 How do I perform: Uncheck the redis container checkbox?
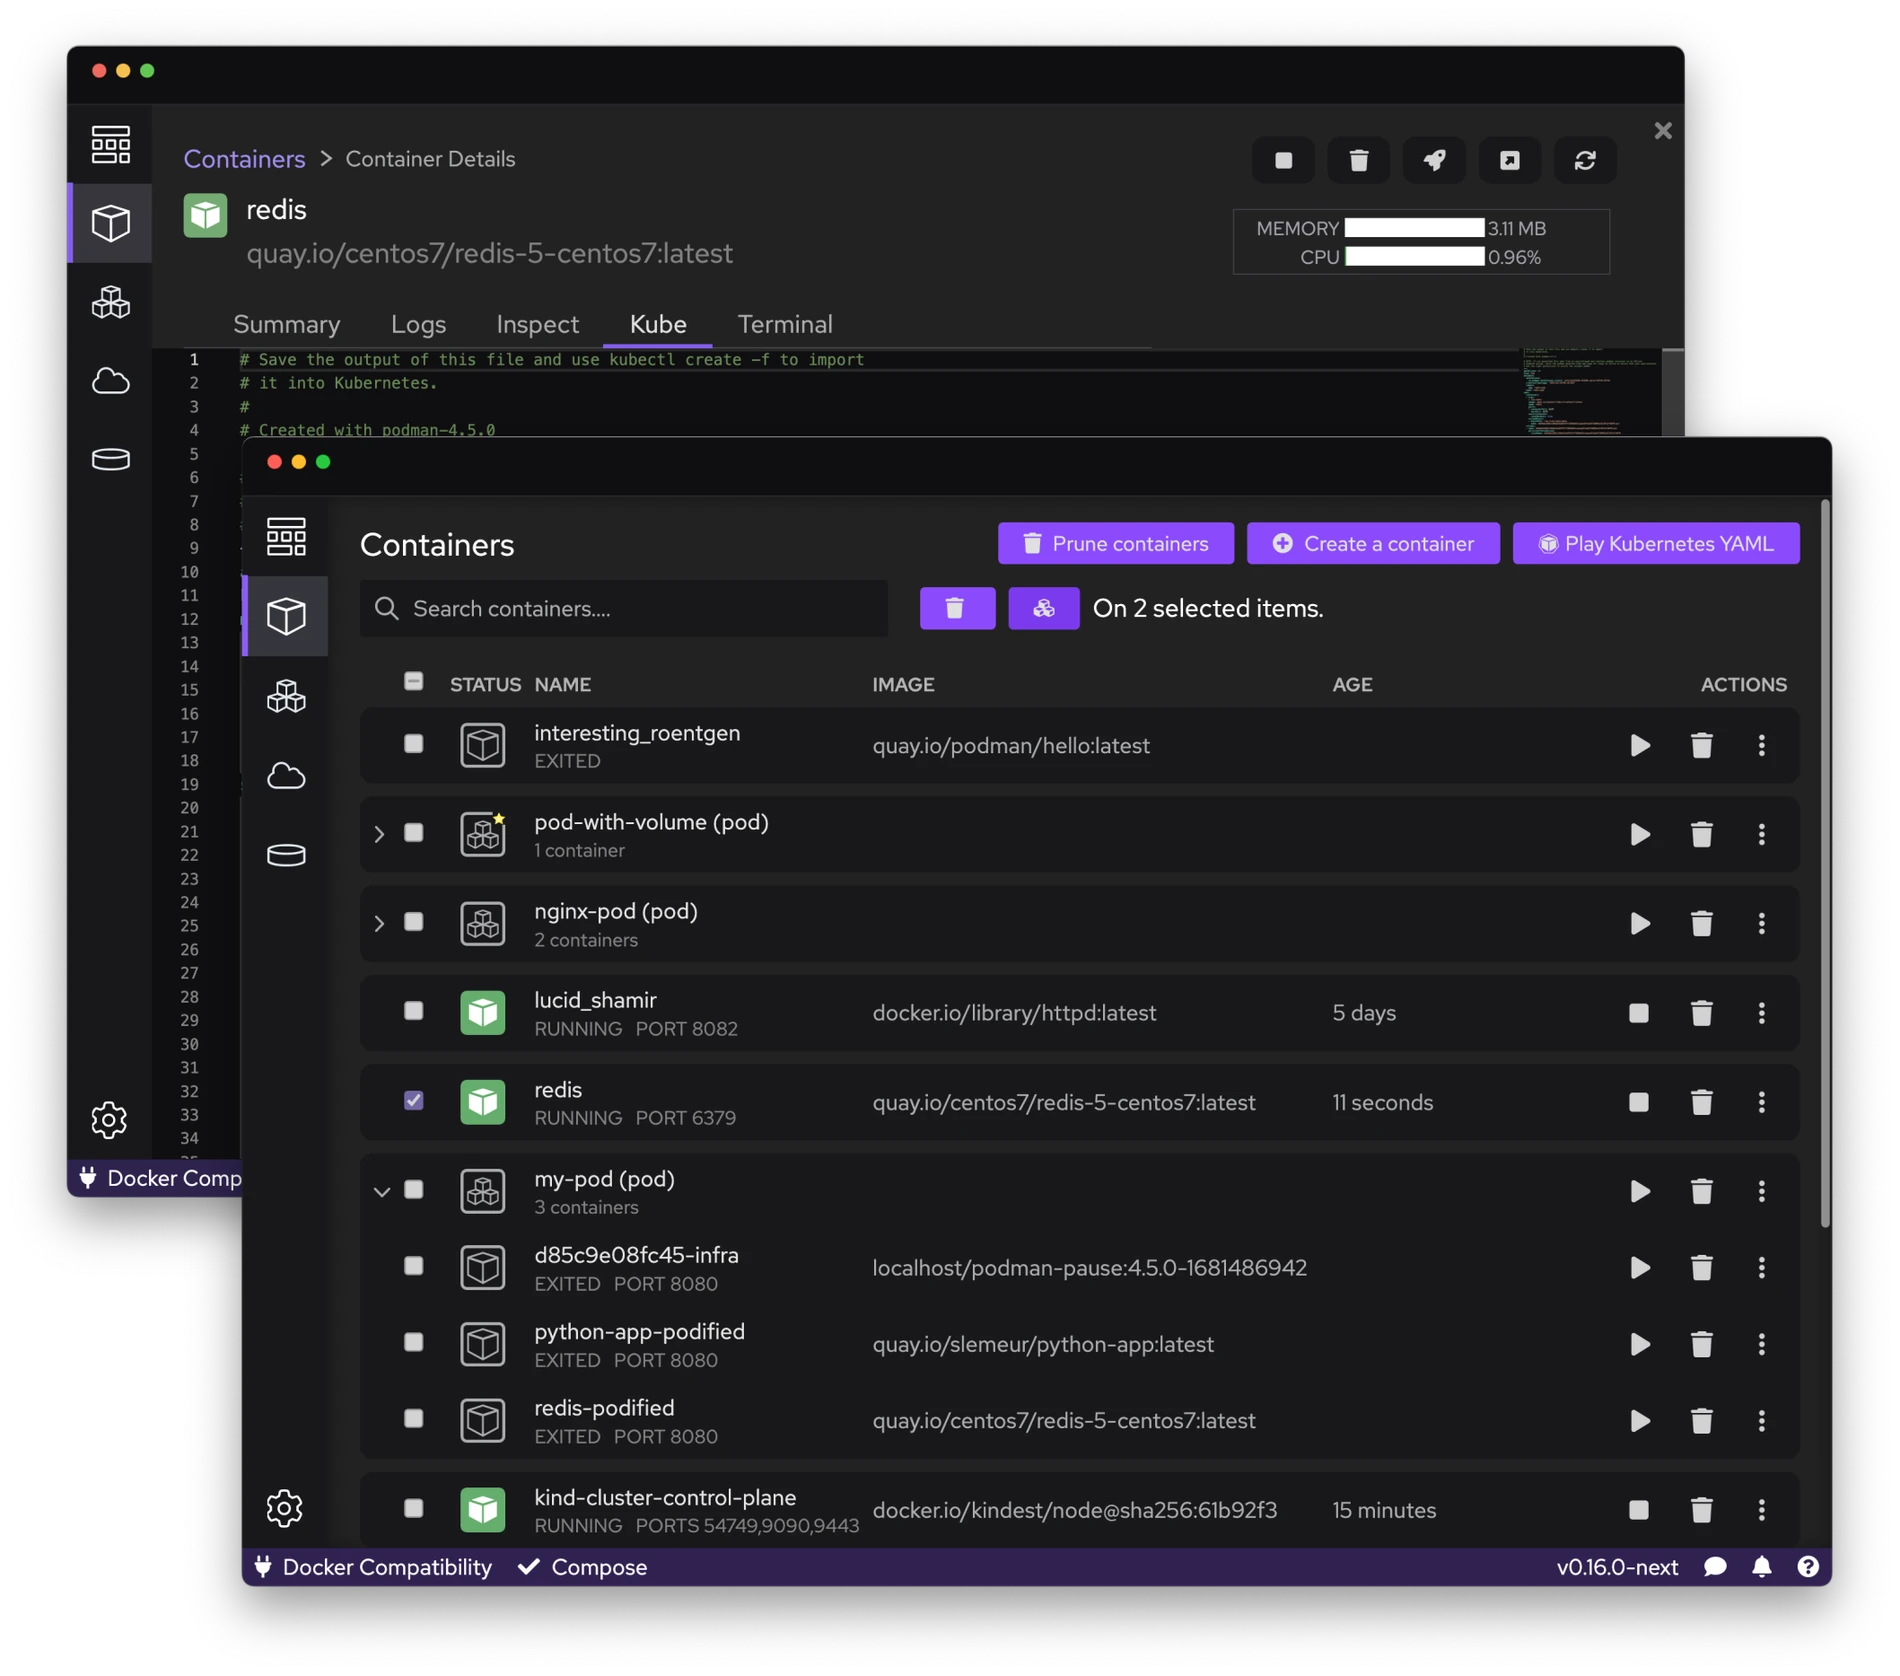tap(413, 1100)
